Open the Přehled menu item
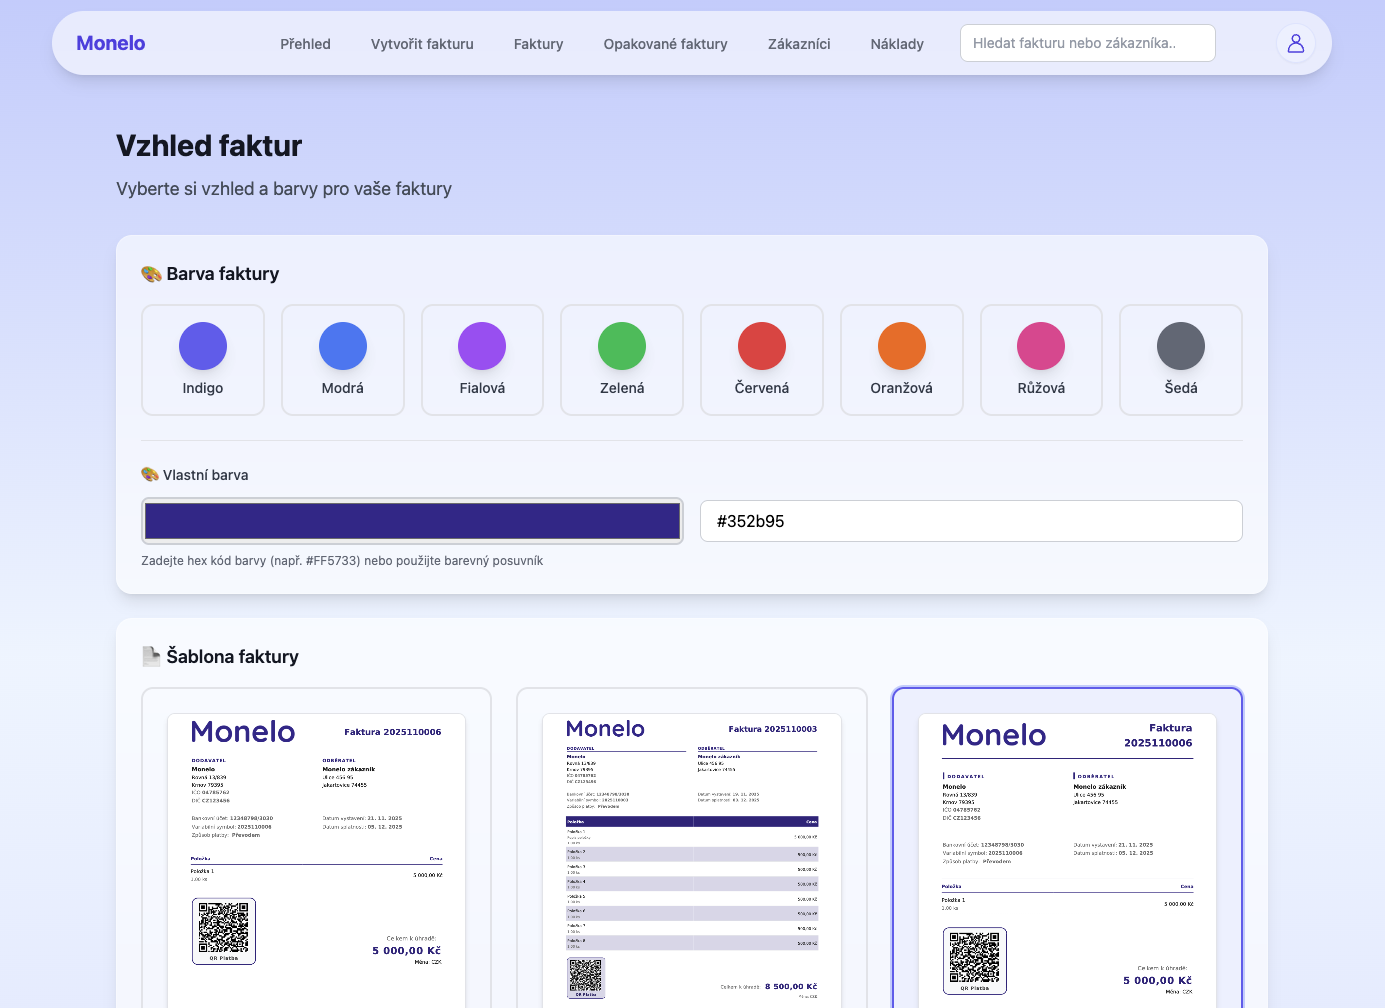The height and width of the screenshot is (1008, 1385). [x=305, y=44]
